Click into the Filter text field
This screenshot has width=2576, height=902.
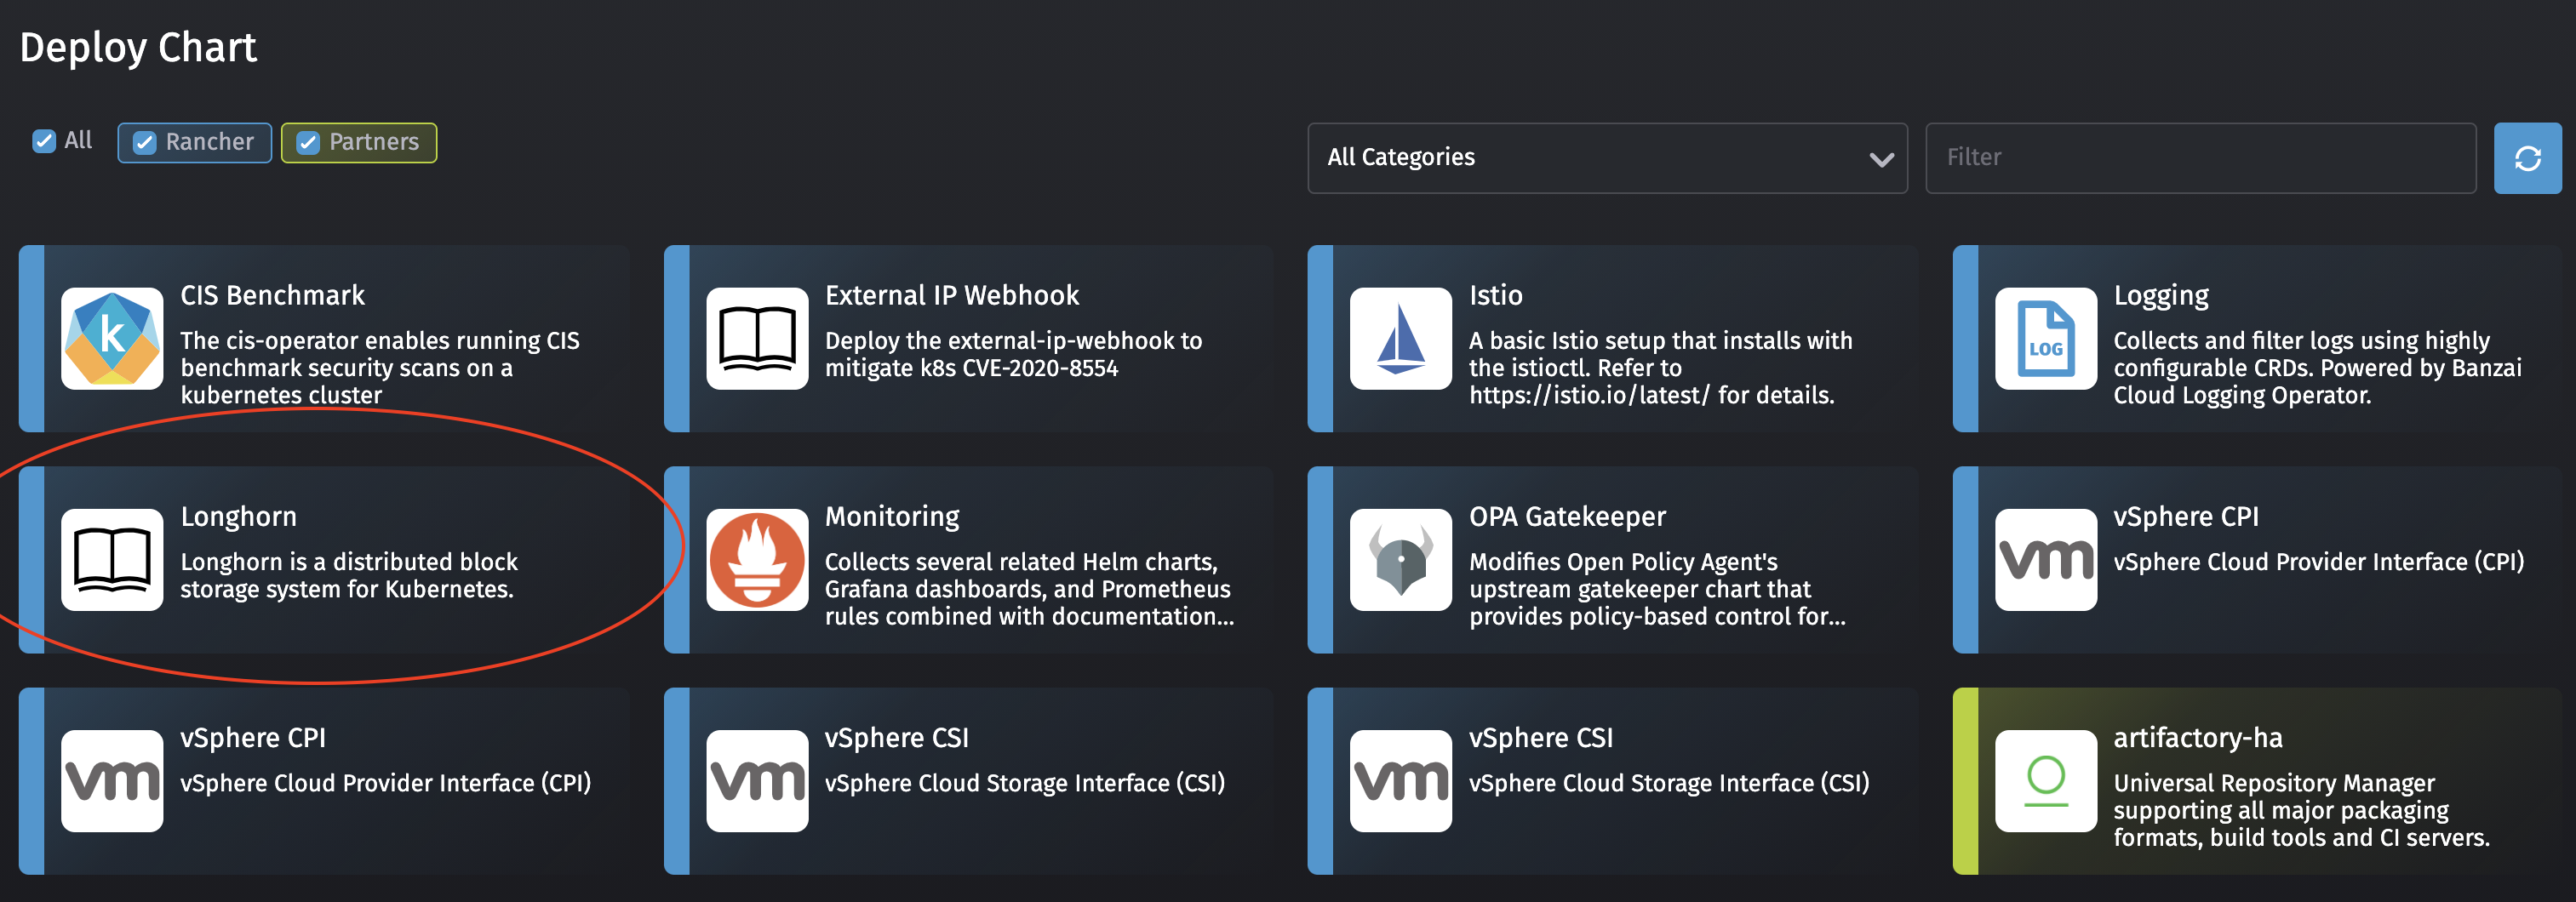coord(2200,158)
